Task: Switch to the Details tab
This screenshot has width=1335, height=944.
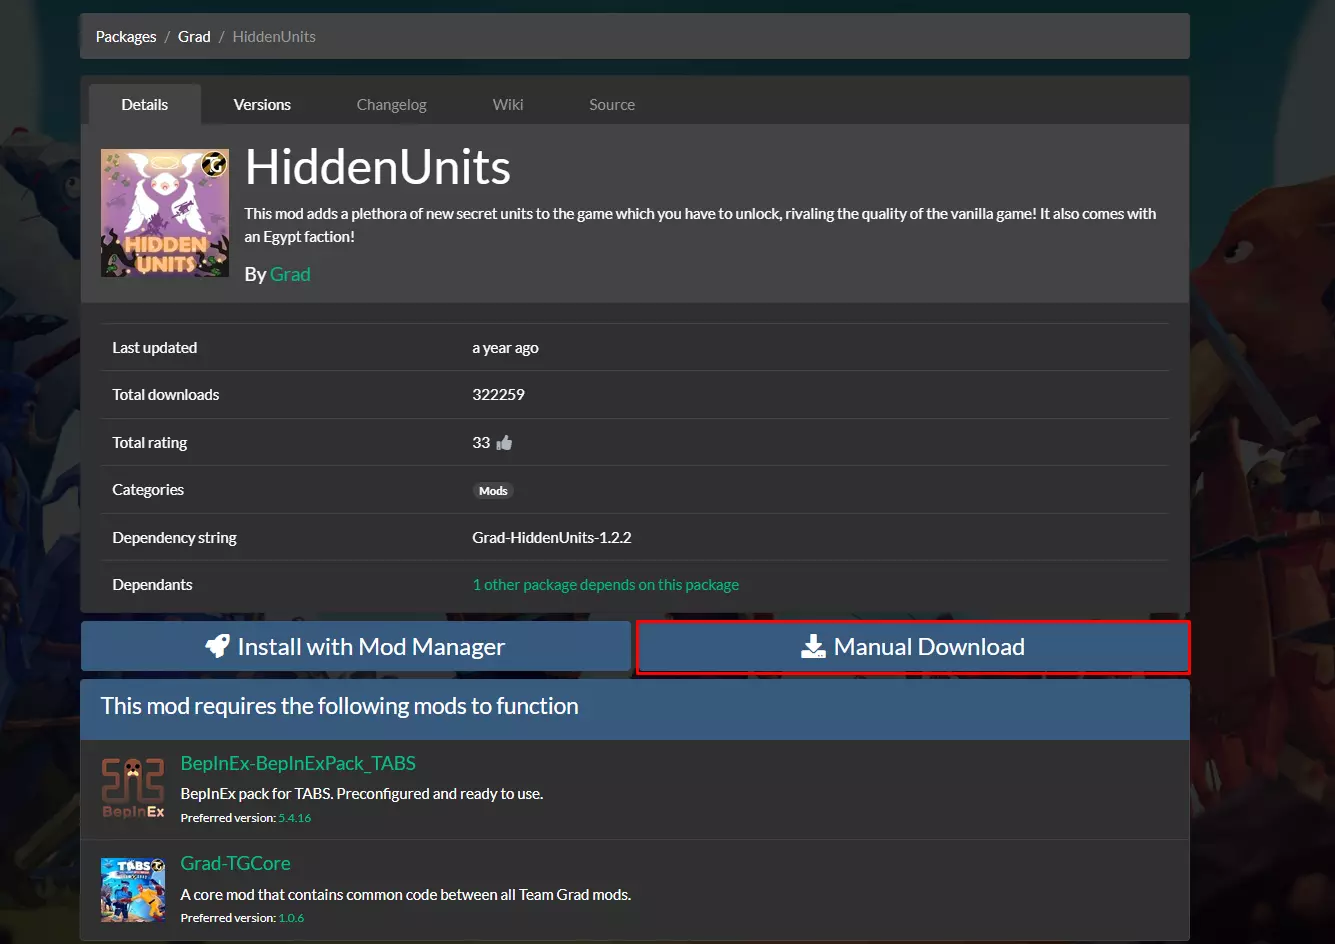Action: [x=145, y=104]
